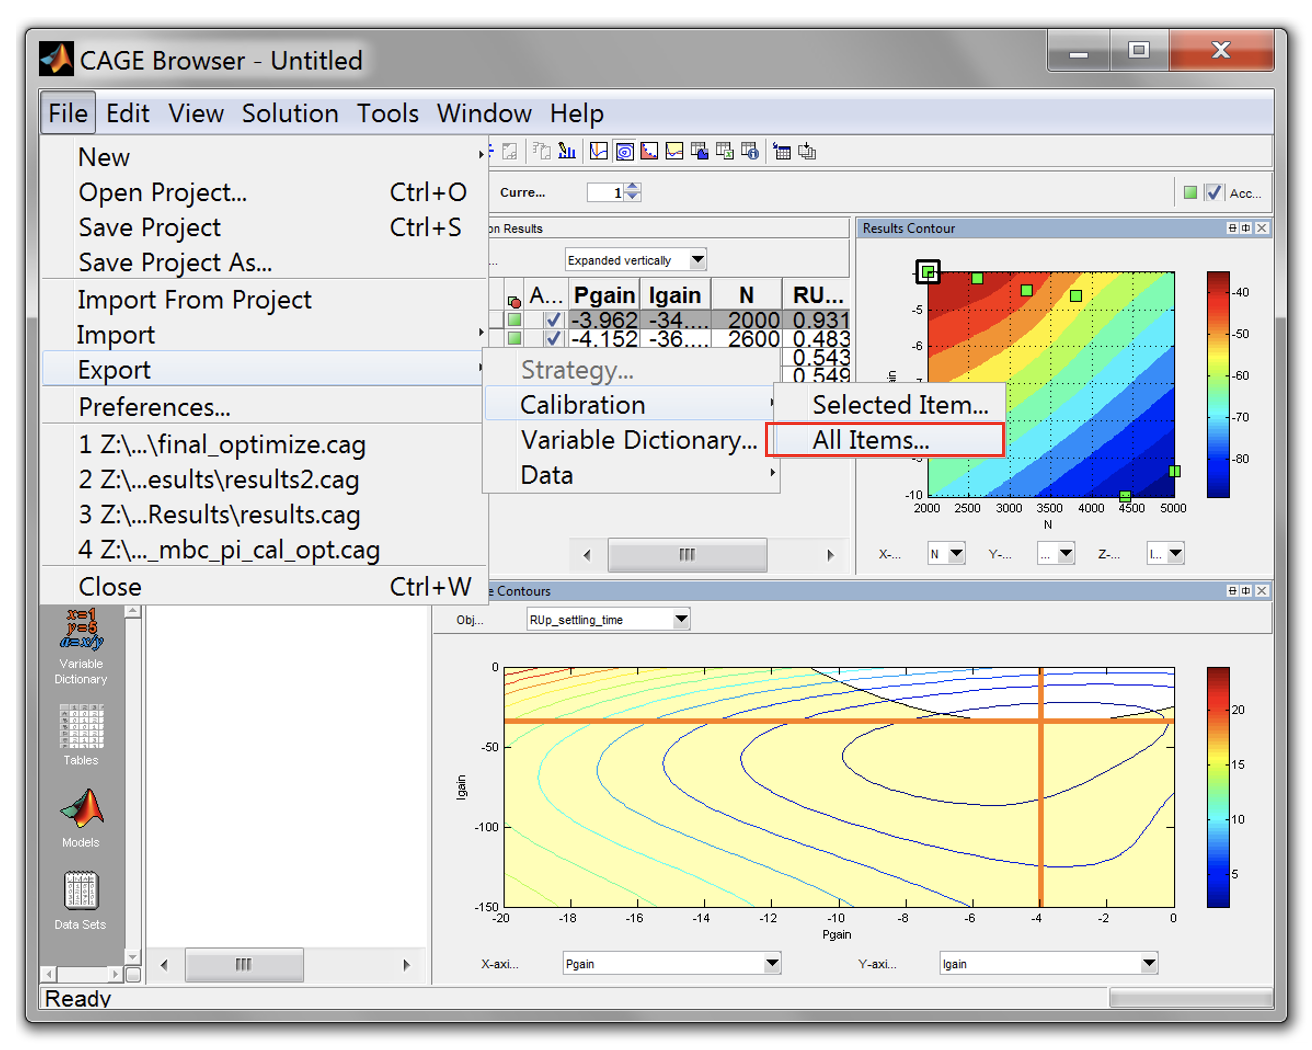Screen dimensions: 1312x1050
Task: Click the File menu
Action: 68,113
